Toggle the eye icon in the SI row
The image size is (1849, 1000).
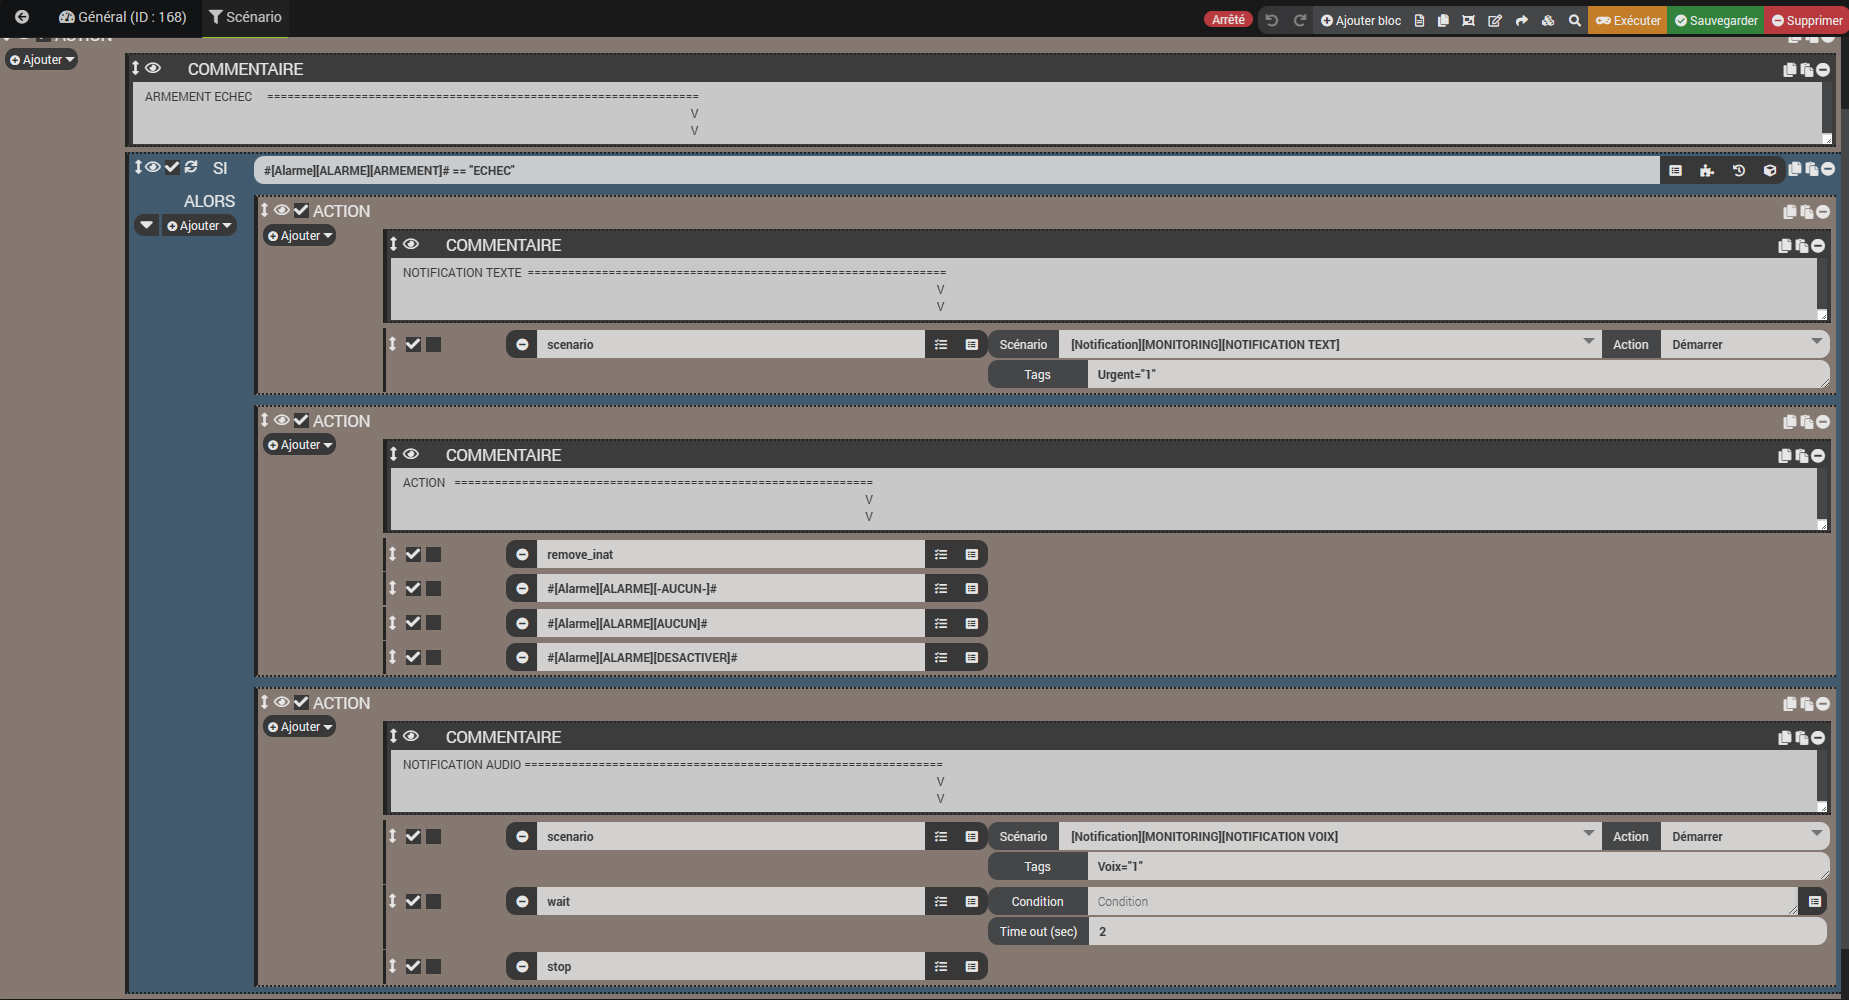tap(153, 167)
